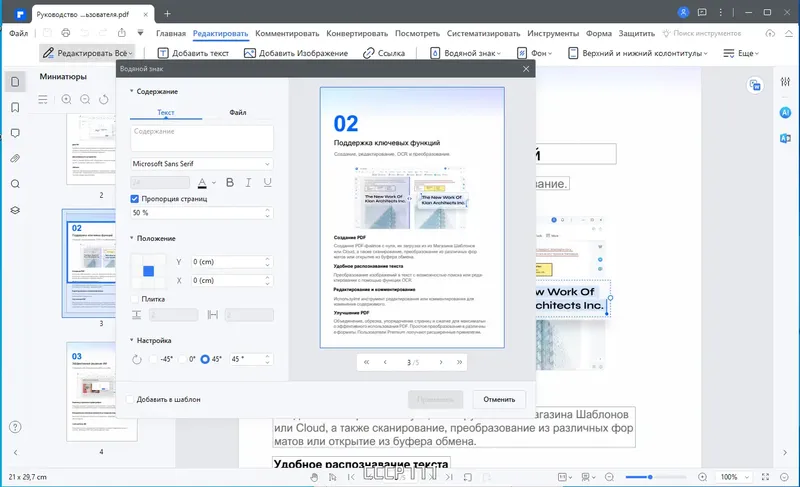Image resolution: width=800 pixels, height=487 pixels.
Task: Open the Фон toolbar dropdown
Action: (534, 53)
